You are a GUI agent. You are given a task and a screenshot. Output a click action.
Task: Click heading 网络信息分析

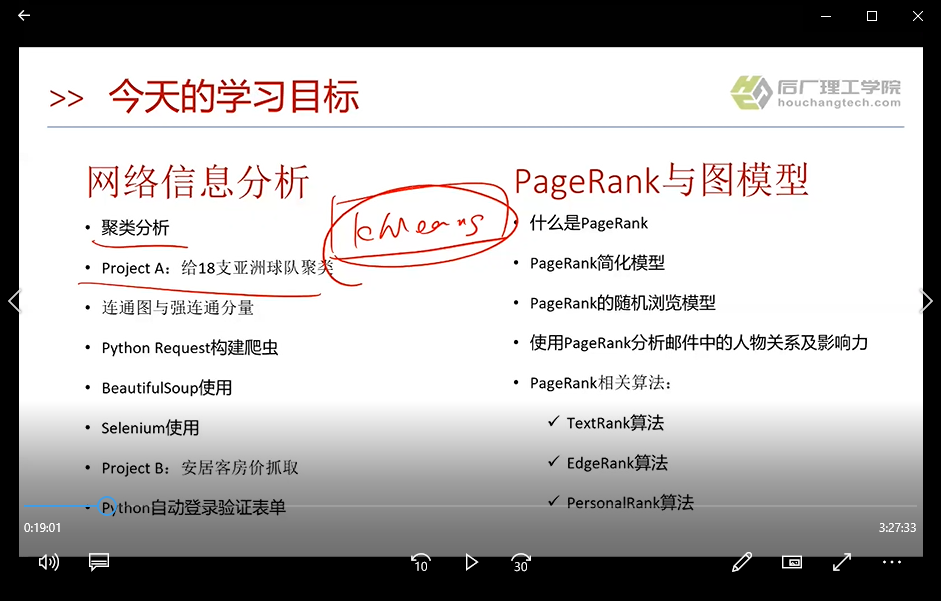pyautogui.click(x=198, y=181)
